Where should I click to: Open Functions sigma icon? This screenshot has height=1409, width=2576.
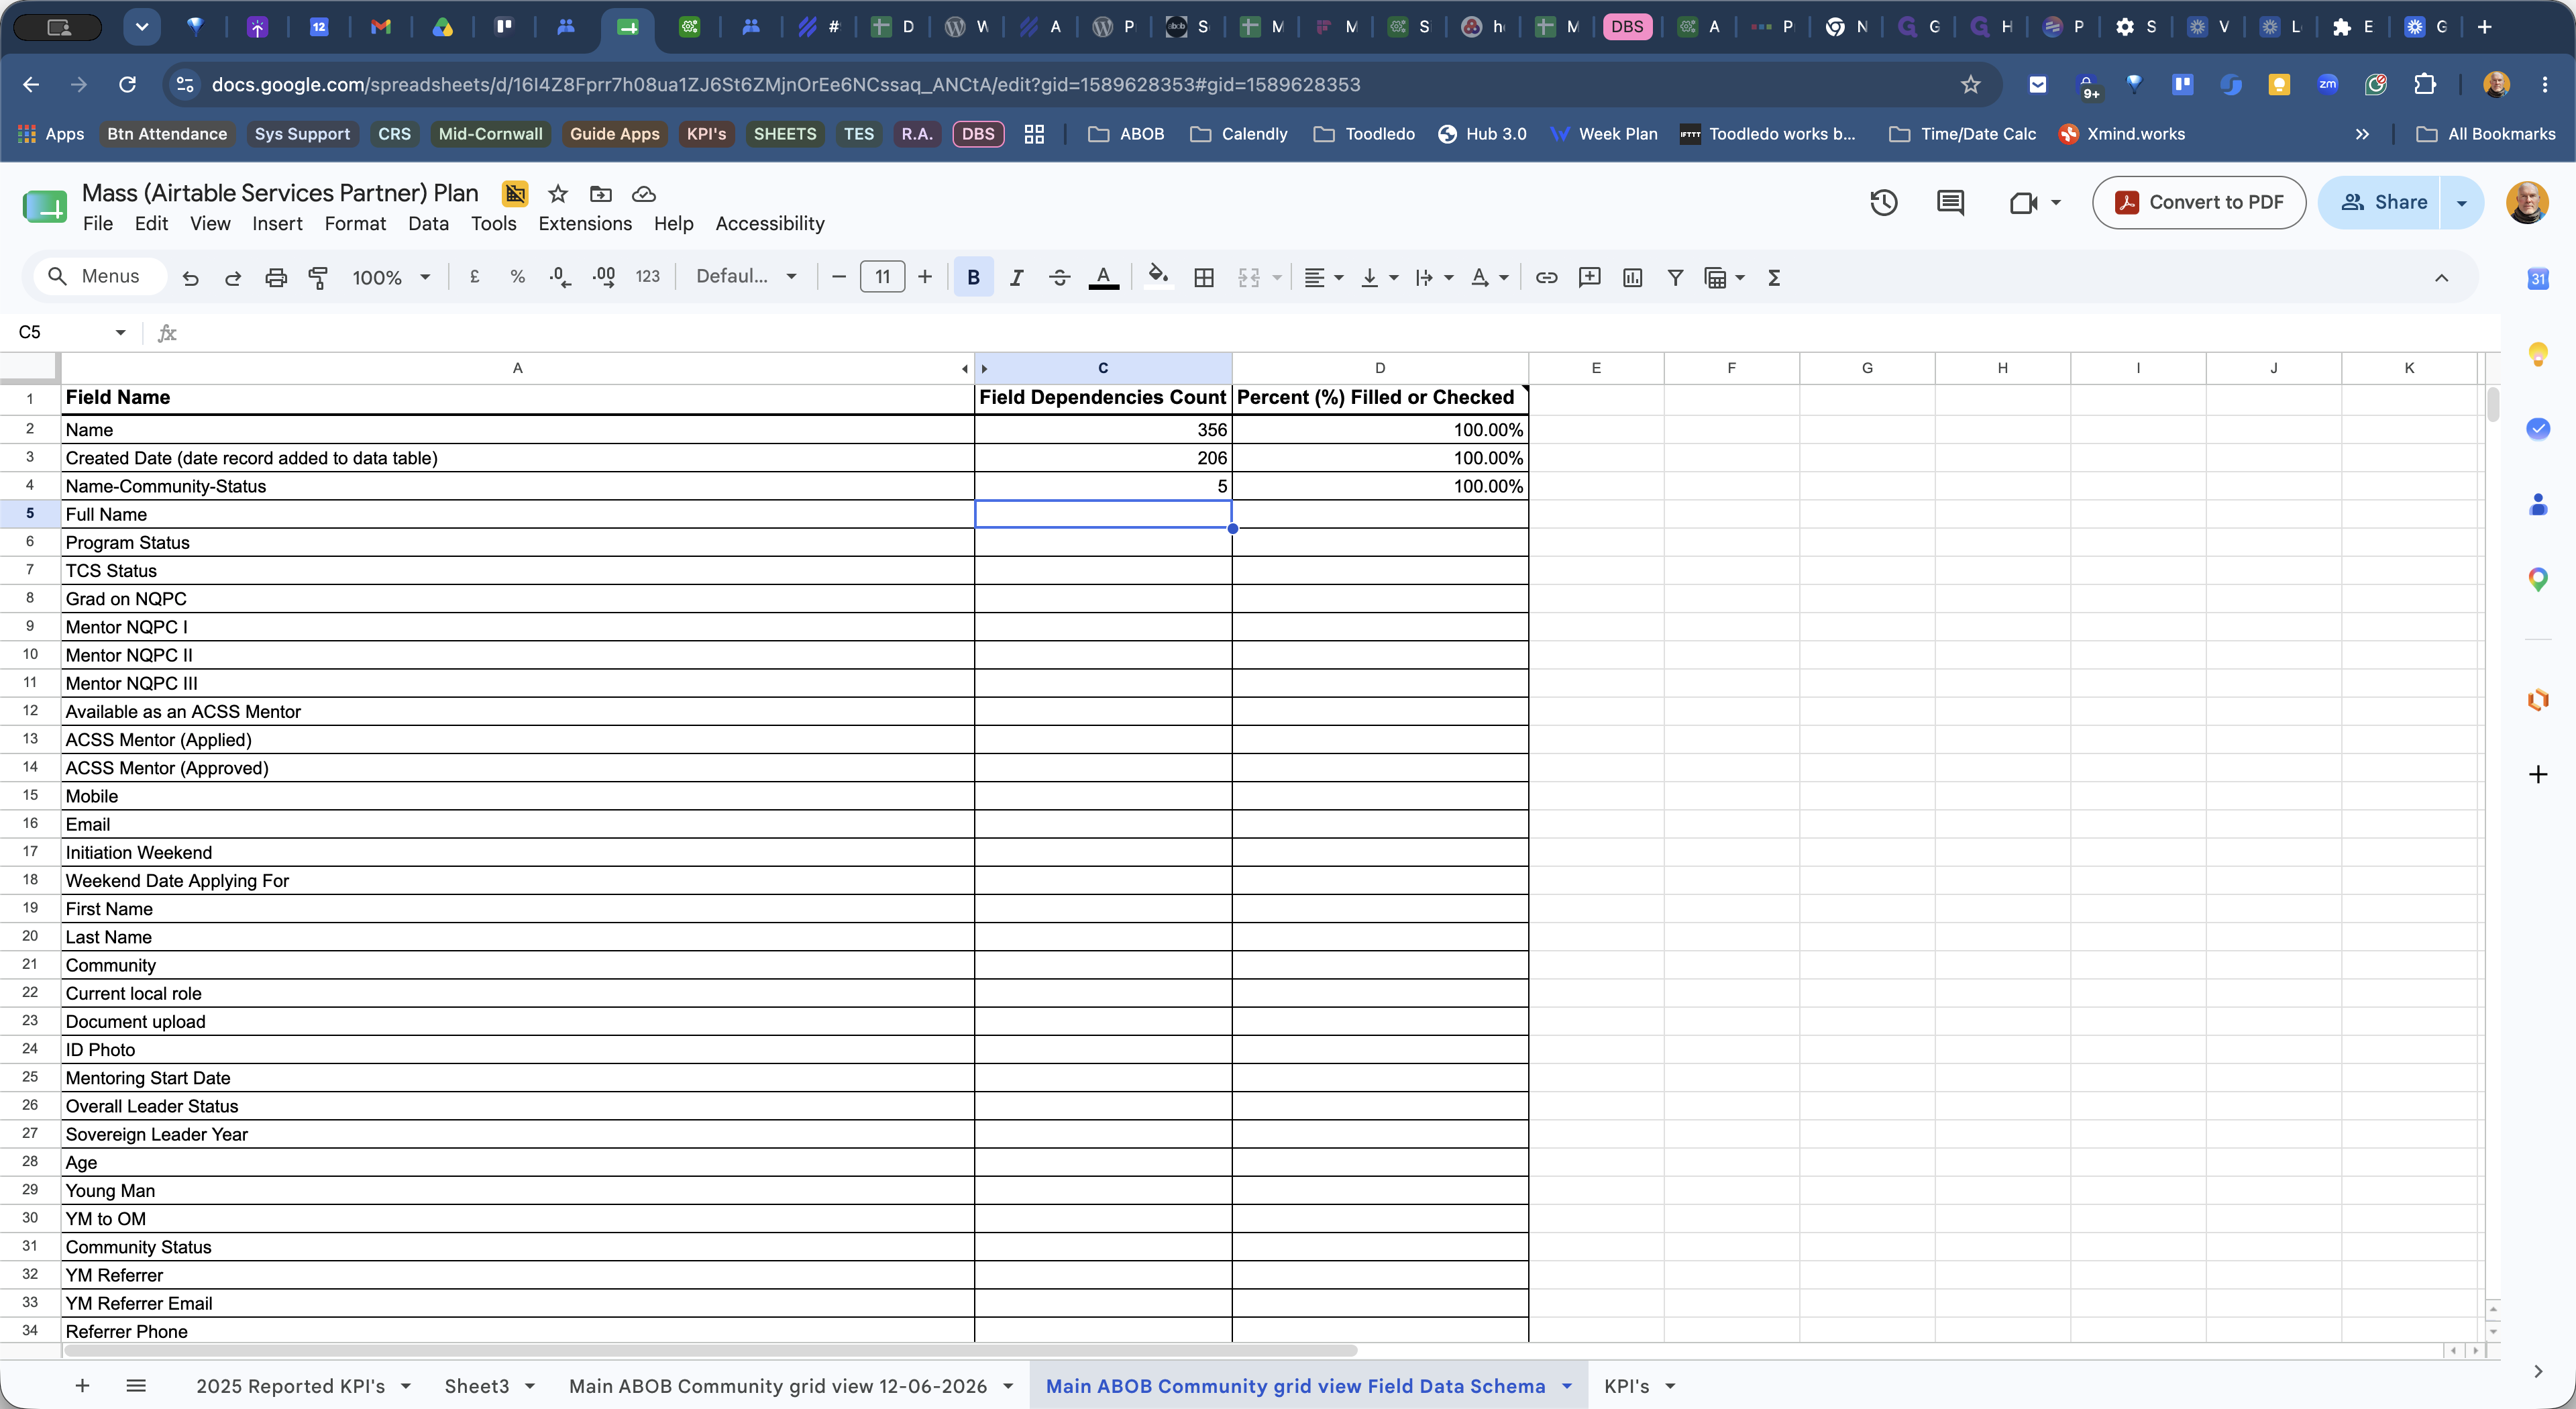pos(1774,278)
